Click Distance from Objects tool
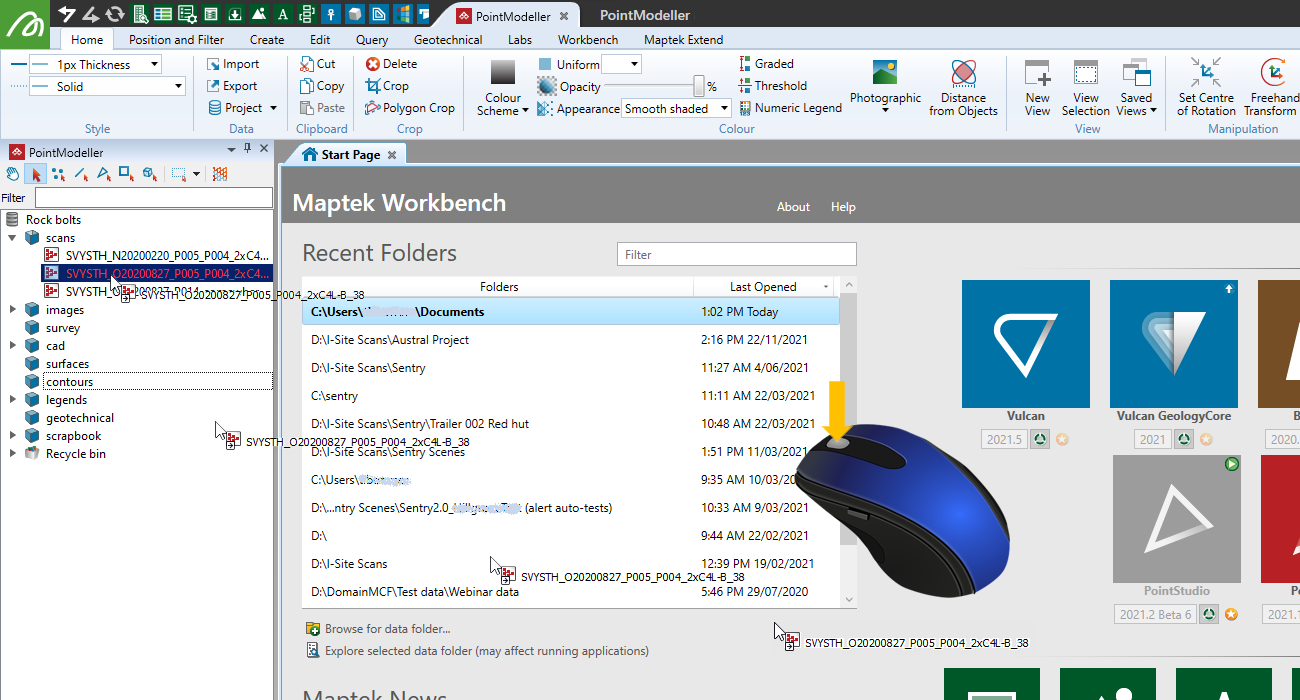 pyautogui.click(x=963, y=87)
